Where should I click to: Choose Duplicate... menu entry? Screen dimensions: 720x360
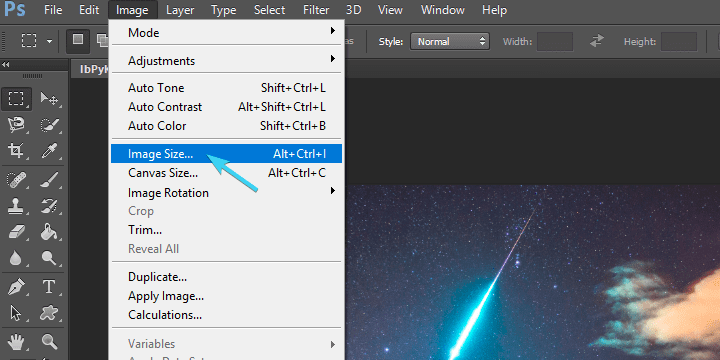pyautogui.click(x=227, y=277)
